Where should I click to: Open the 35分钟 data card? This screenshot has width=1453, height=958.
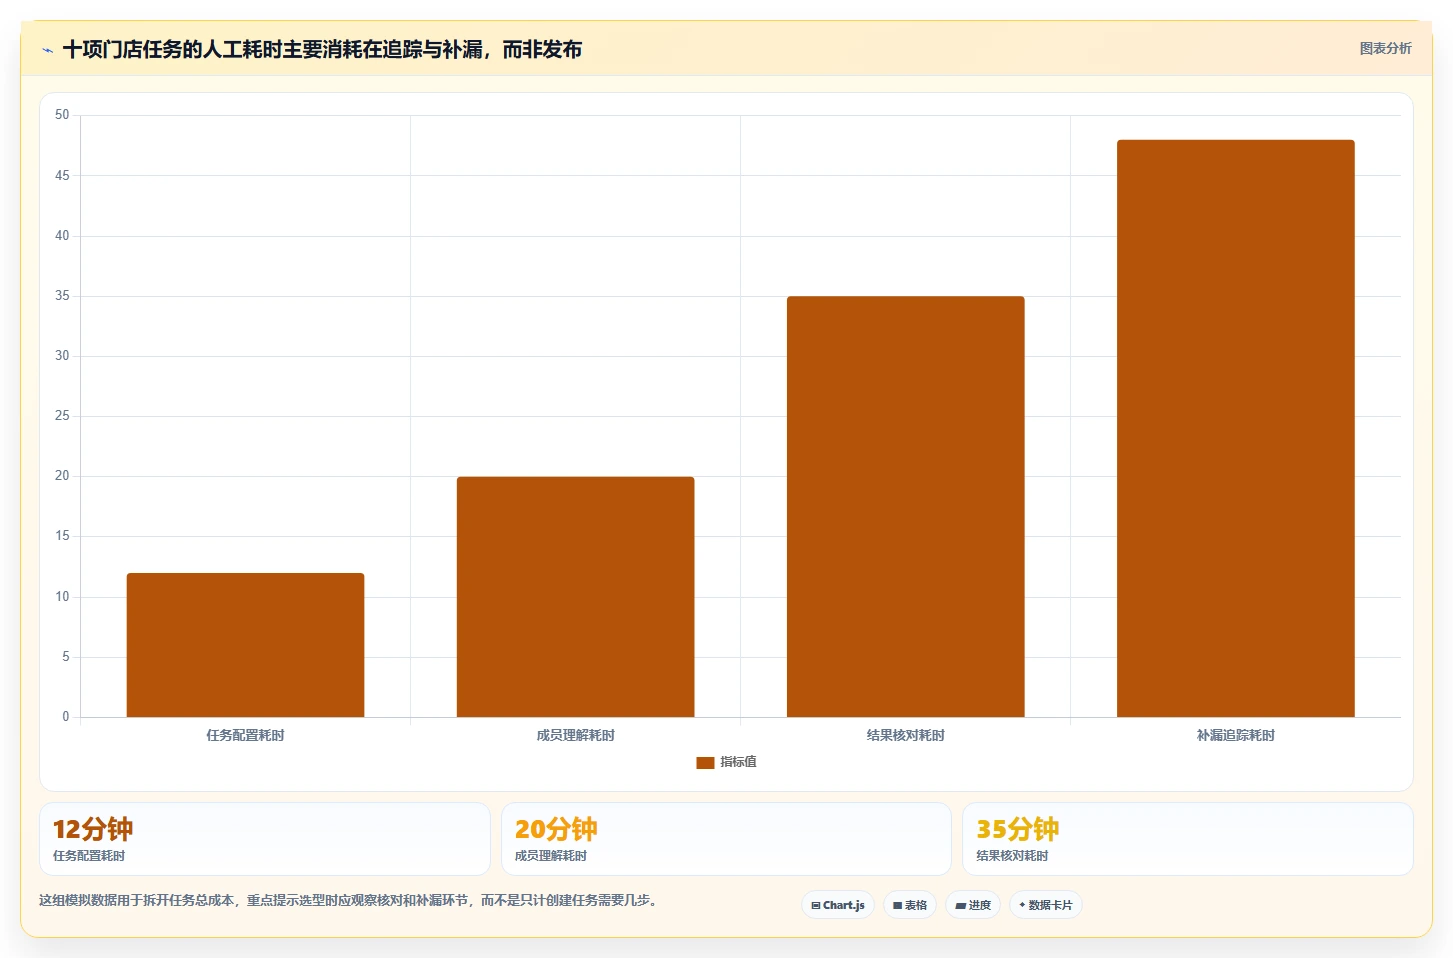click(1187, 839)
